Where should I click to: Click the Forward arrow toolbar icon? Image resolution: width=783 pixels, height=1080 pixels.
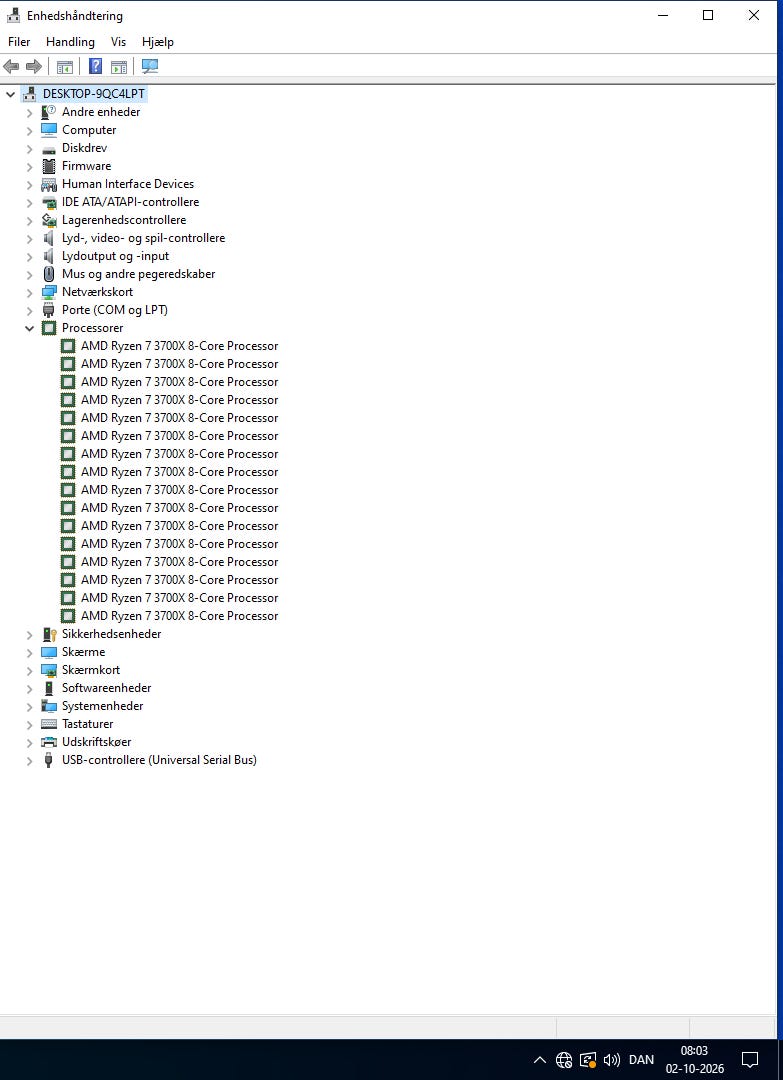click(33, 67)
